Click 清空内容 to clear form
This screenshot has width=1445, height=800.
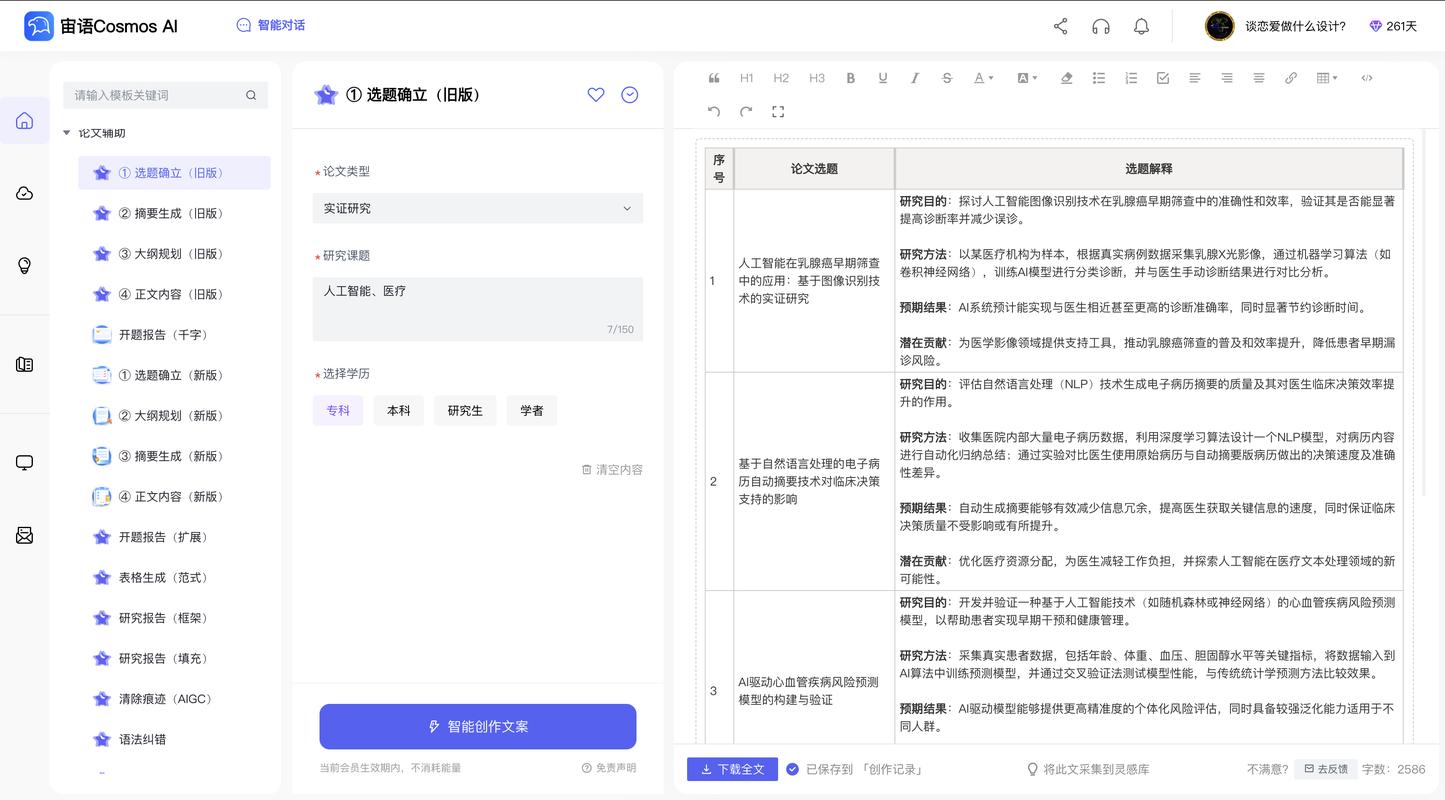tap(612, 469)
